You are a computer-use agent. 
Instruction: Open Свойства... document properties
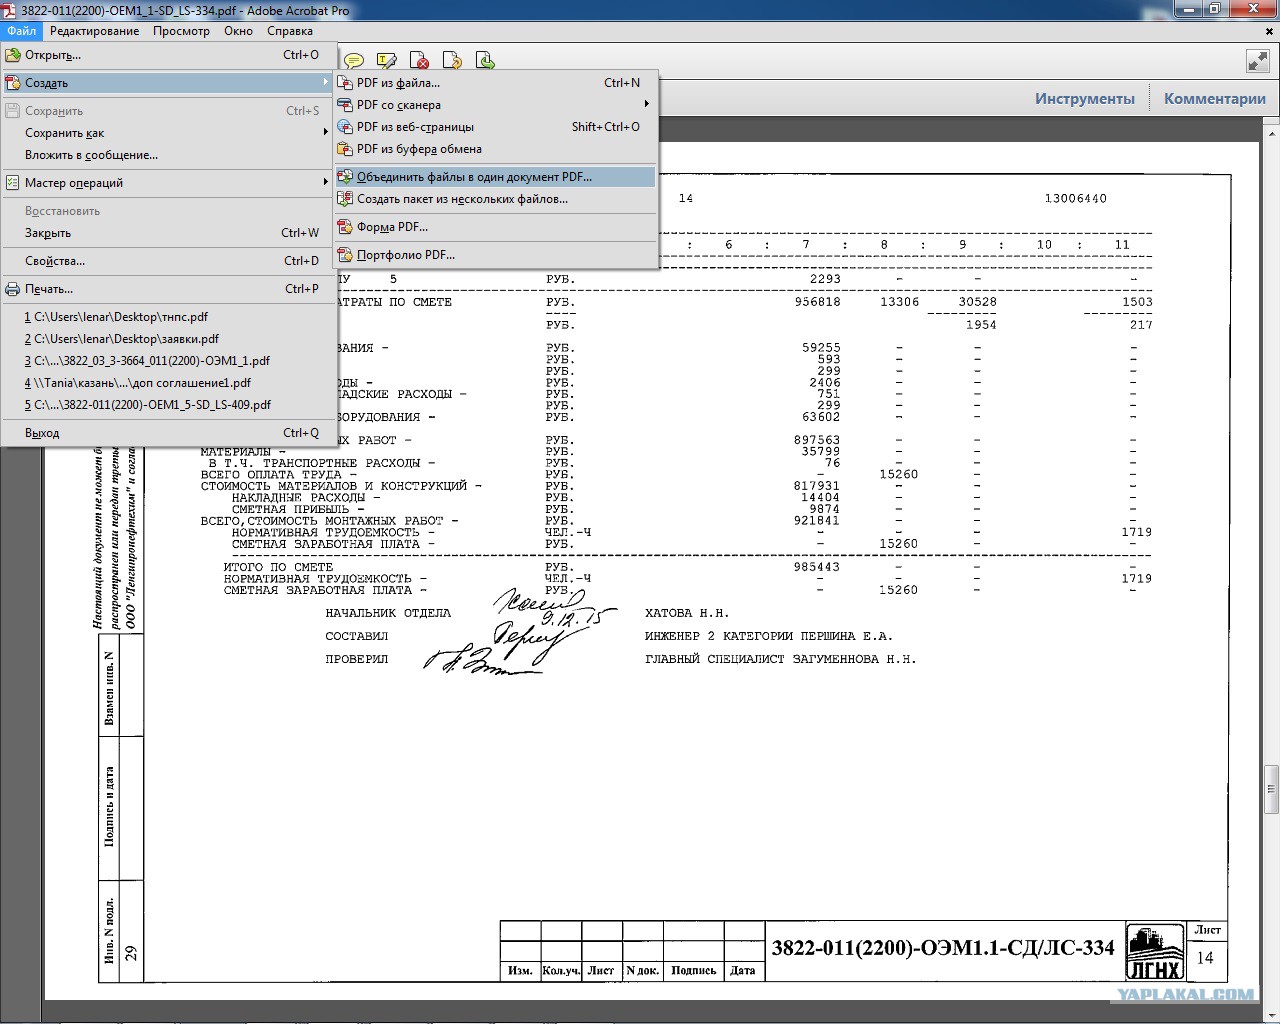(x=168, y=261)
